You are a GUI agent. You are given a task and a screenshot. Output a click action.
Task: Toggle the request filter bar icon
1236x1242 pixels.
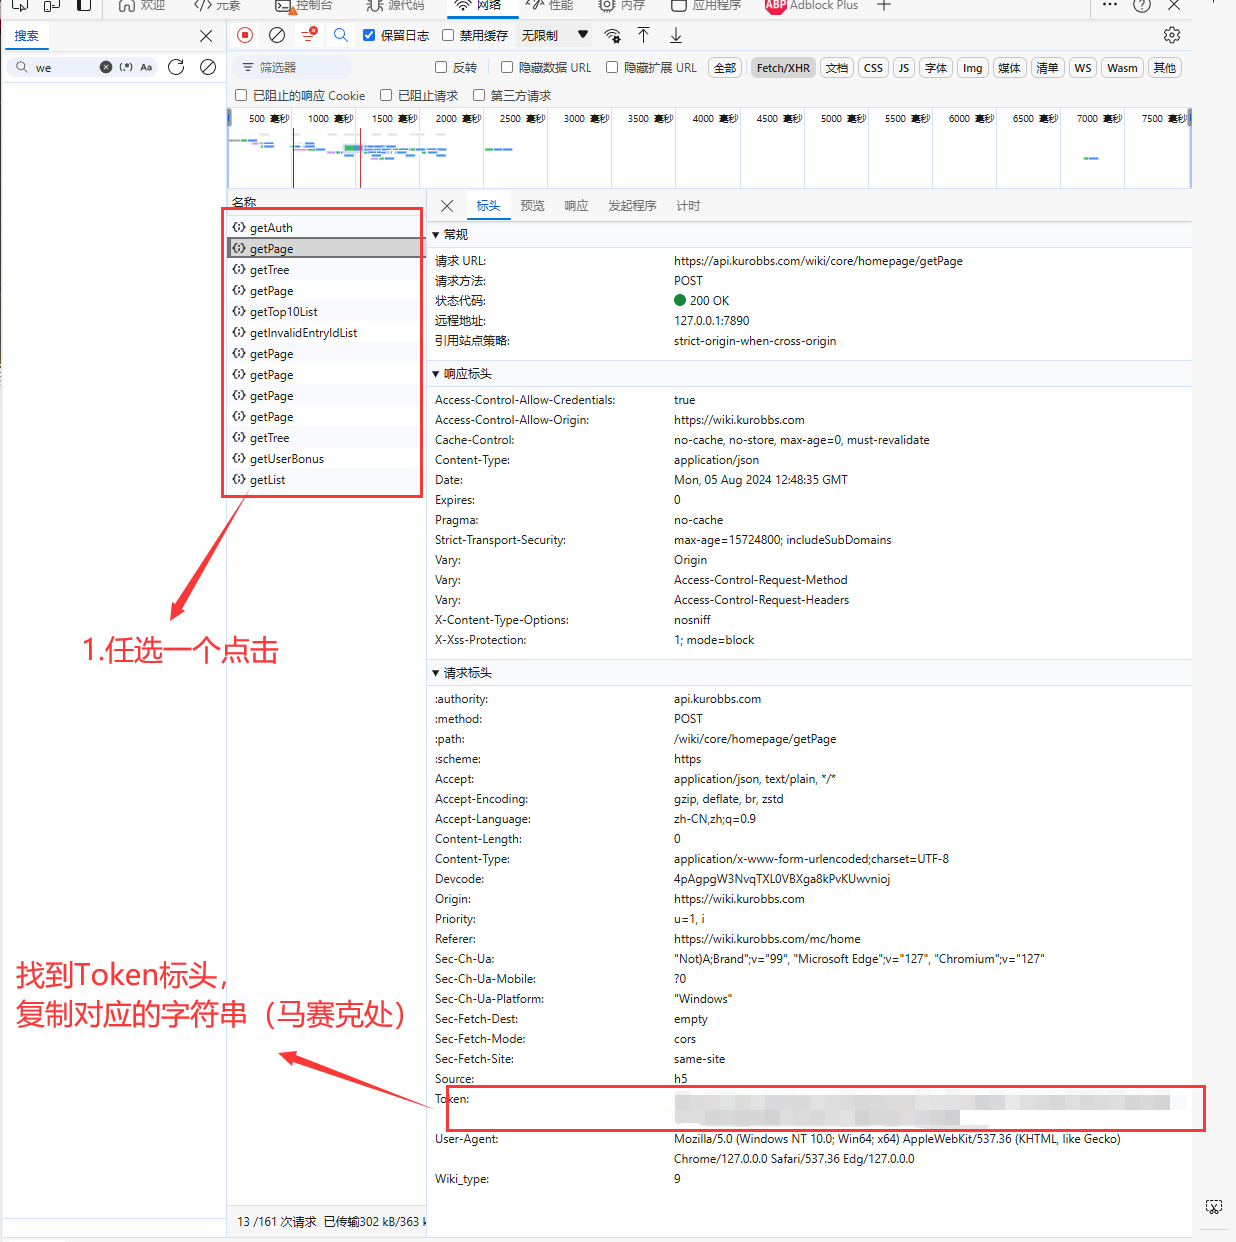[309, 35]
